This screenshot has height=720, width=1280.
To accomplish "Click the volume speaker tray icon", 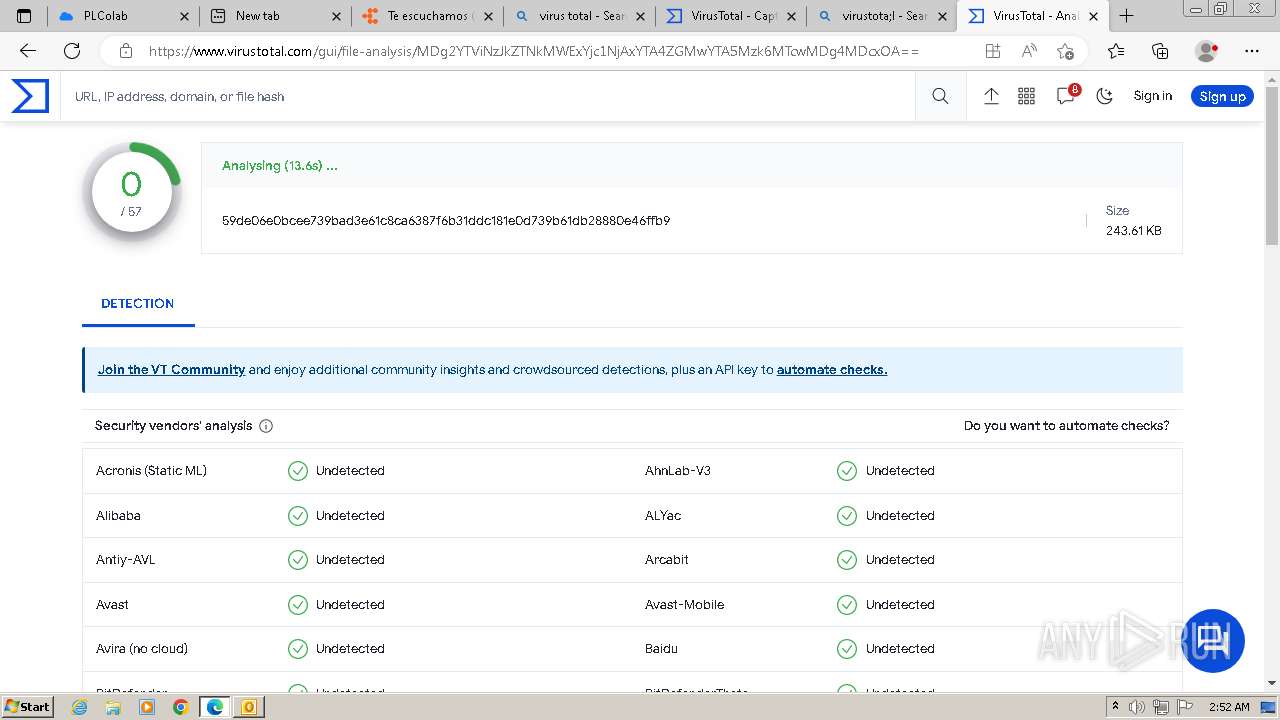I will coord(1137,707).
